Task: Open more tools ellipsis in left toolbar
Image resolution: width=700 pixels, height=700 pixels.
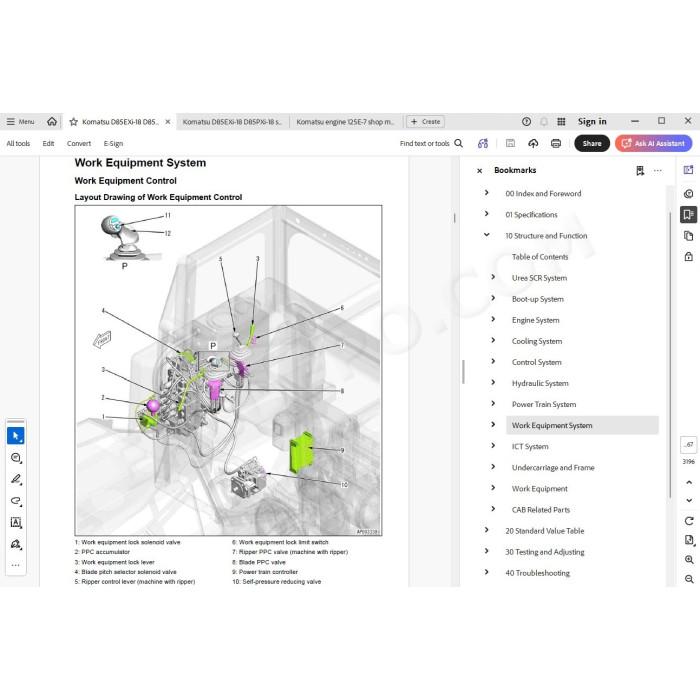Action: (x=16, y=565)
